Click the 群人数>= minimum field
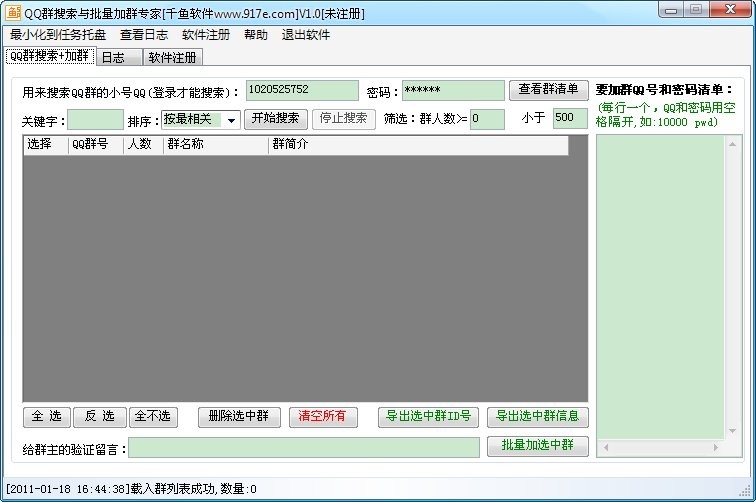The width and height of the screenshot is (756, 502). [x=487, y=119]
